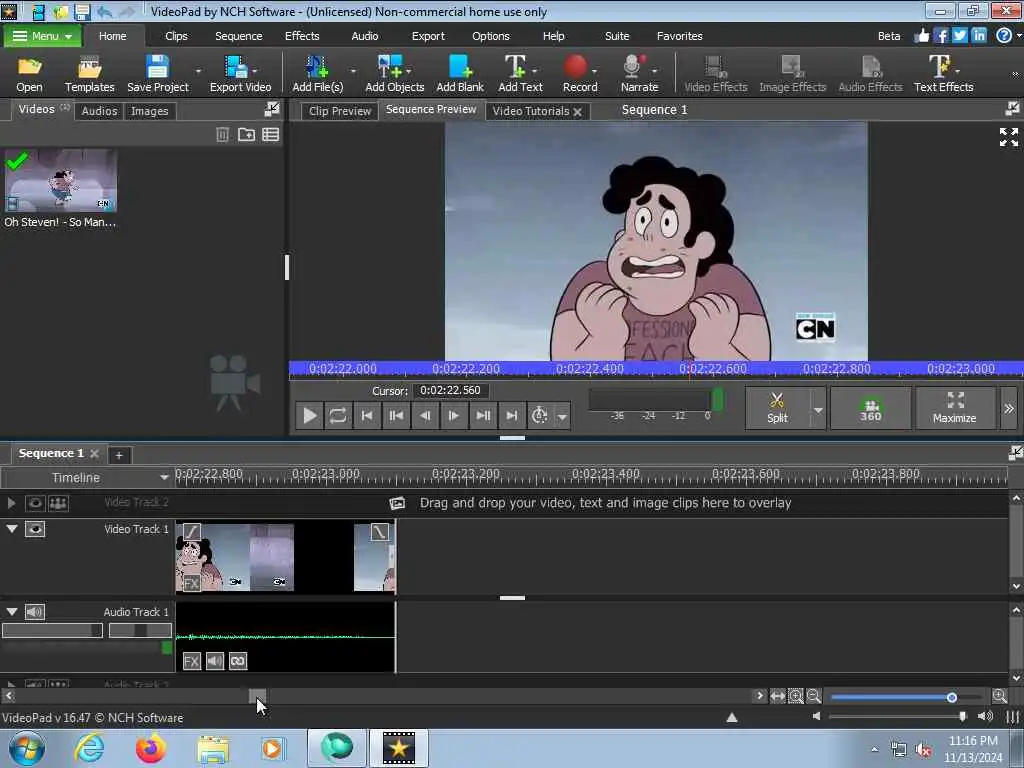Select the Oh Steven! video thumbnail
Screen dimensions: 1024x768
[x=61, y=180]
